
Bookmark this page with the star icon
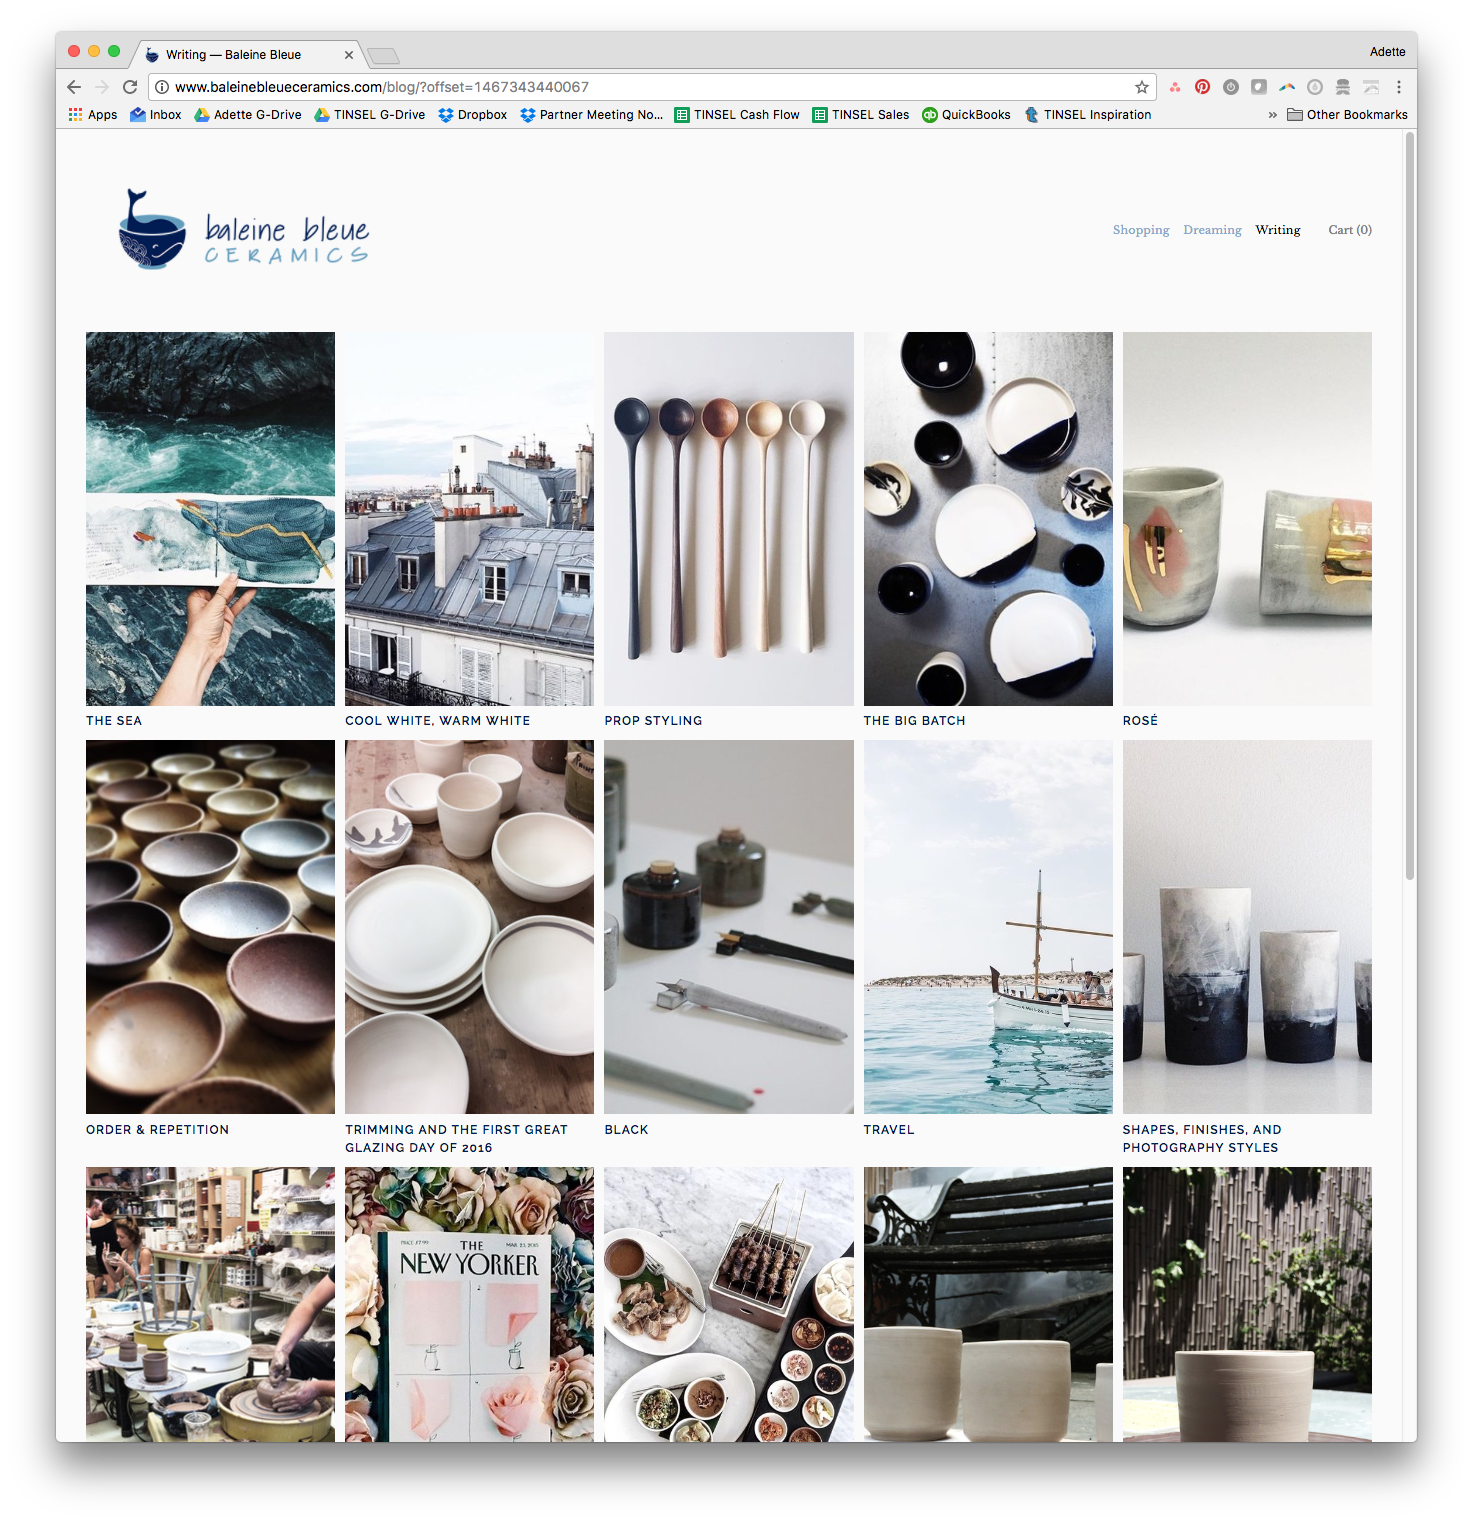click(x=1142, y=87)
